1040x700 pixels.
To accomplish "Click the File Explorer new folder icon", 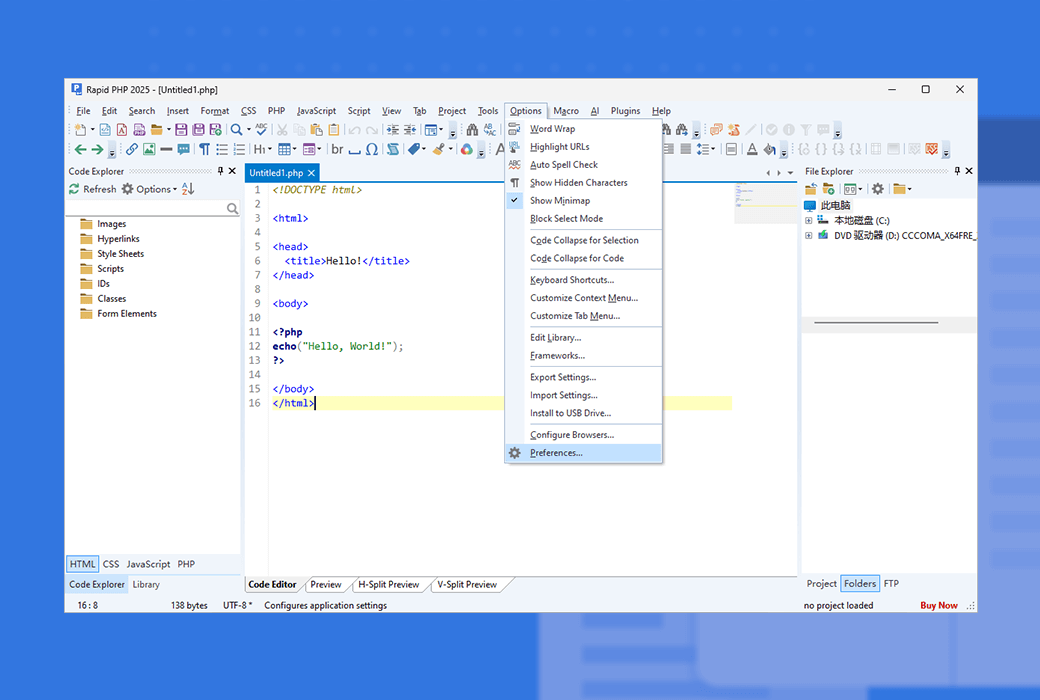I will (828, 189).
